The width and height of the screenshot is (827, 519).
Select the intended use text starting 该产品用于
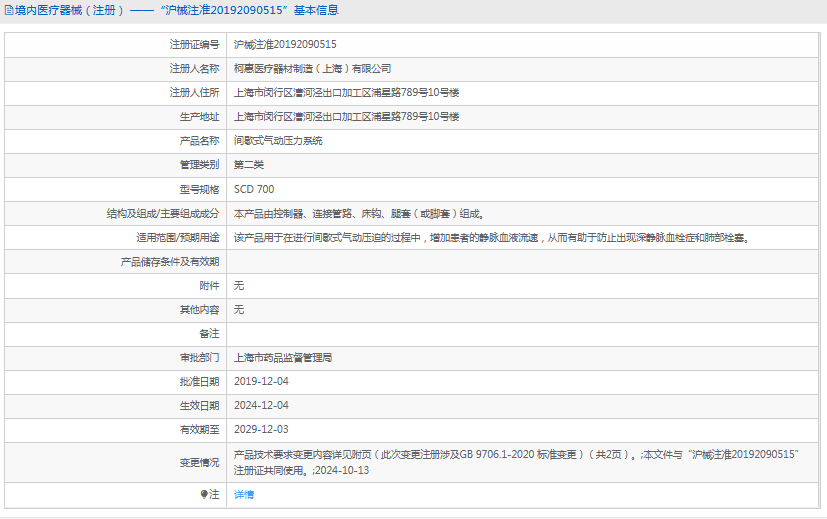click(x=492, y=238)
